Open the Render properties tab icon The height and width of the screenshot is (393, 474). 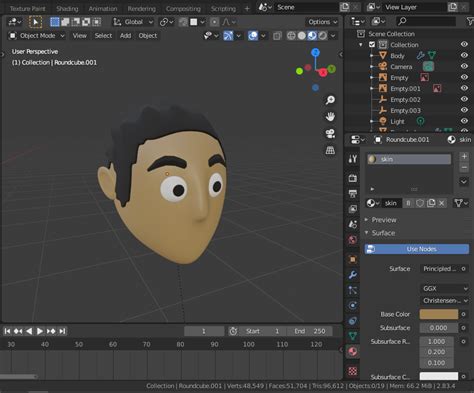(x=353, y=178)
